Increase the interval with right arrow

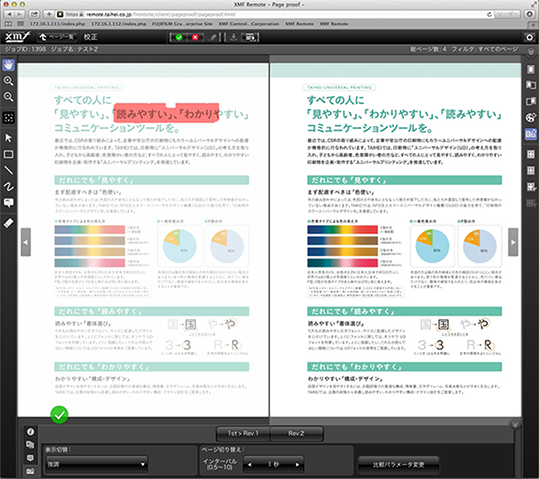[x=297, y=465]
